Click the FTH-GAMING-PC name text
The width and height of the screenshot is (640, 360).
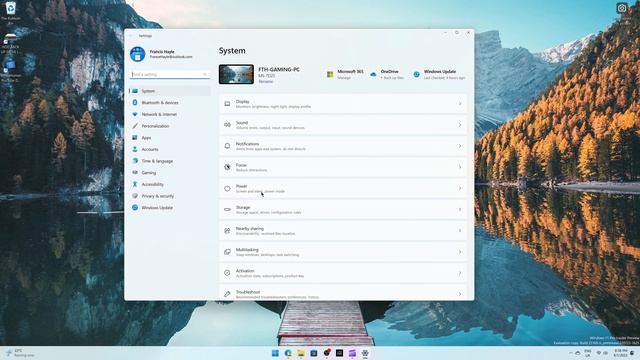[x=279, y=70]
